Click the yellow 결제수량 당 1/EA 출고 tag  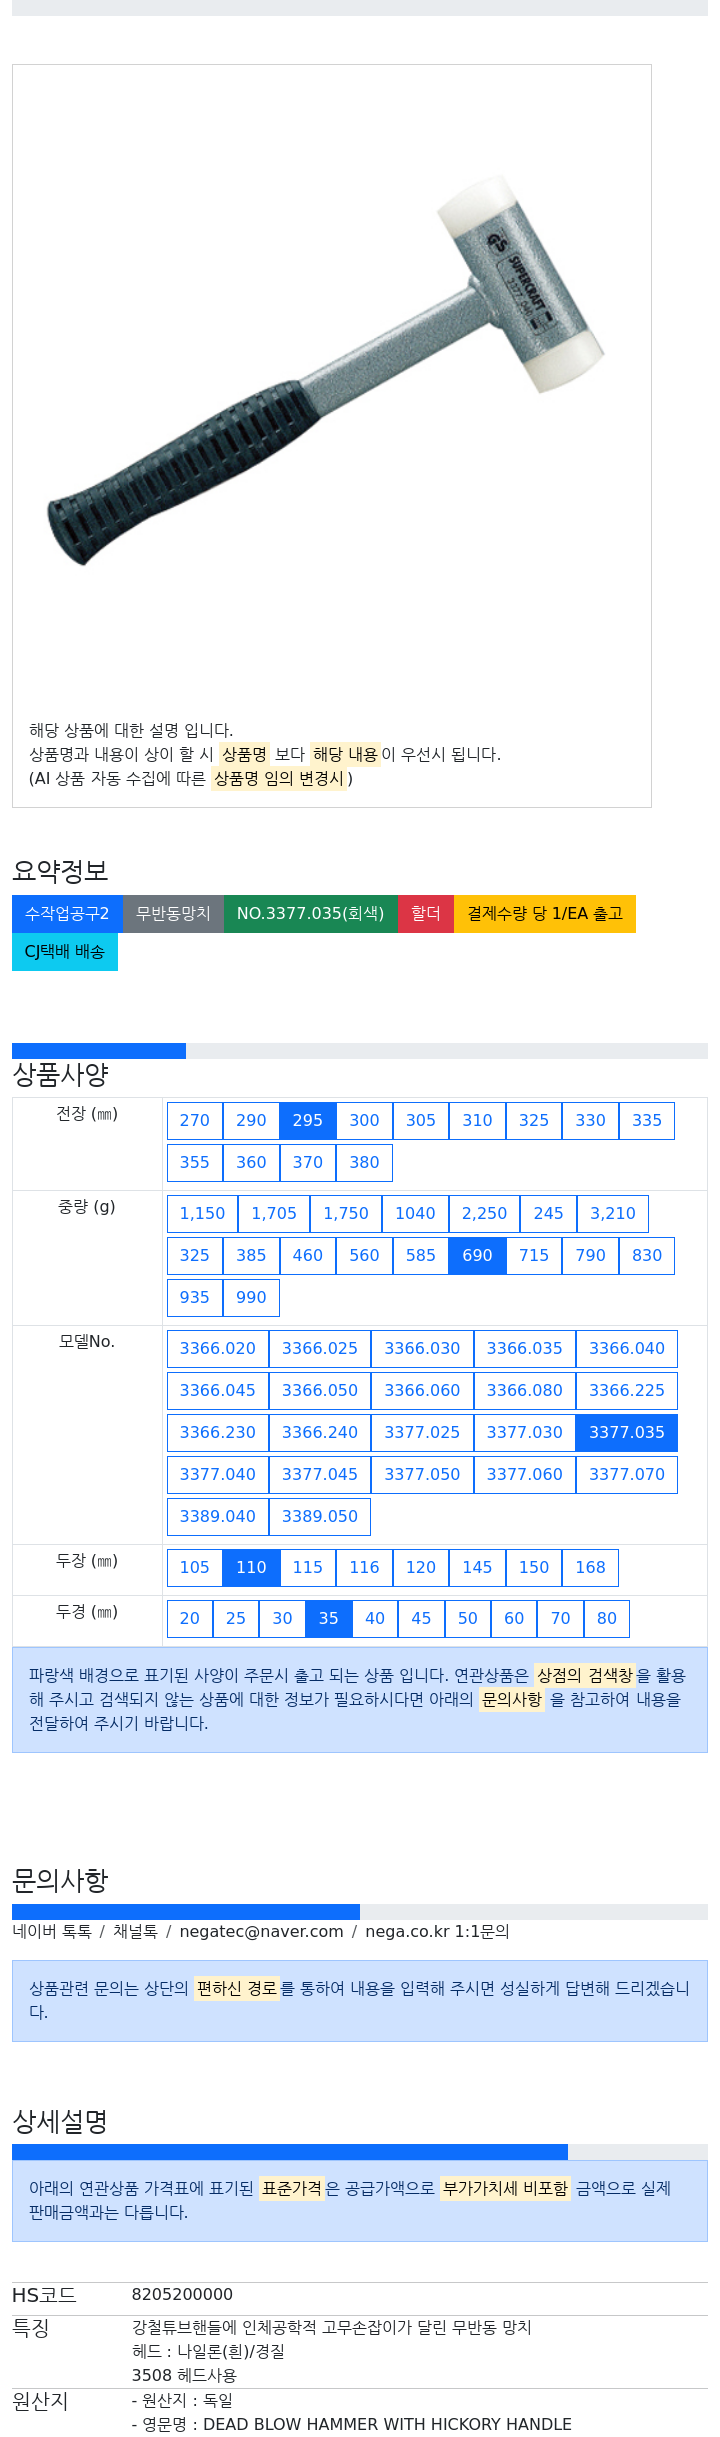point(545,914)
